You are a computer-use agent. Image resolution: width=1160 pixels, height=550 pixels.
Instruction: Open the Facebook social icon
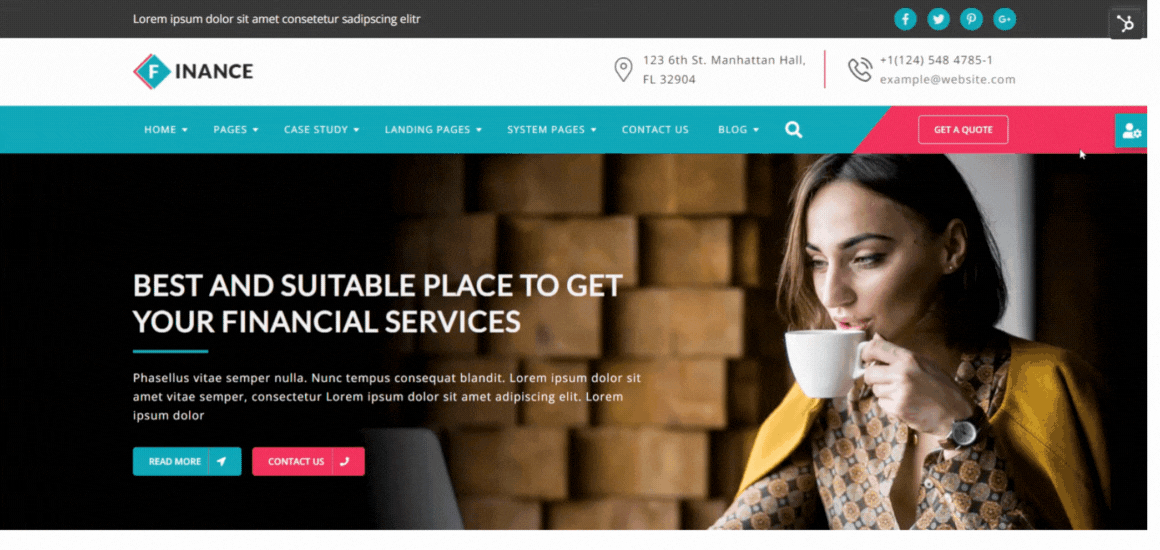coord(905,19)
